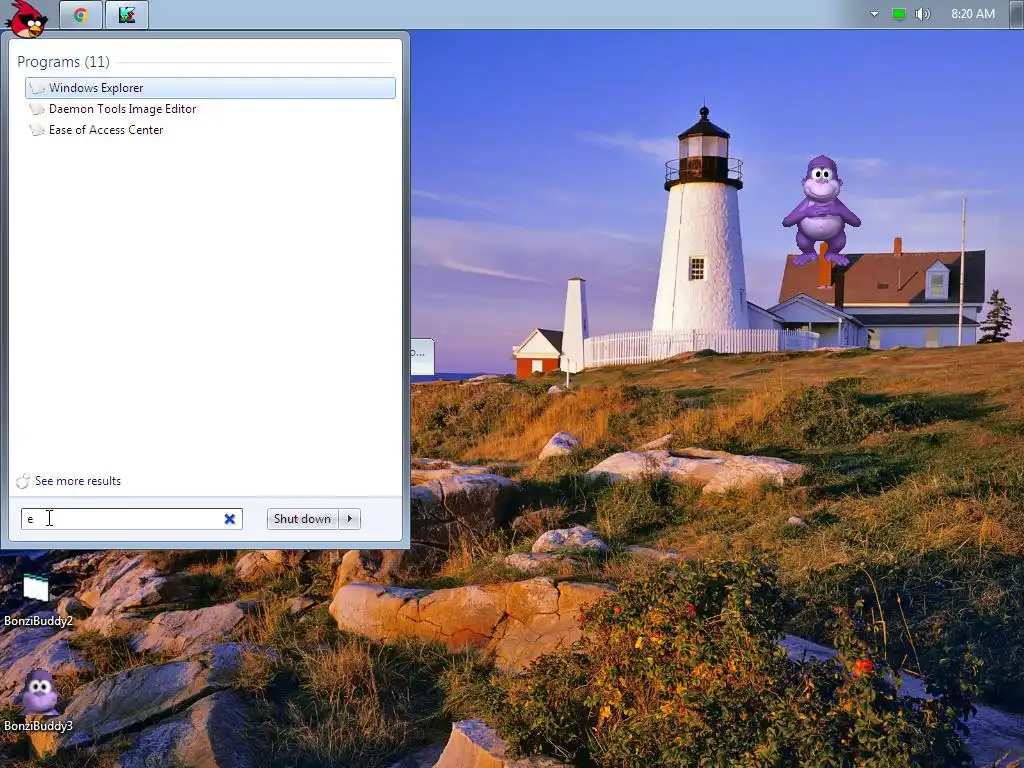Viewport: 1024px width, 768px height.
Task: Click the See more results magnifier icon
Action: (x=23, y=481)
